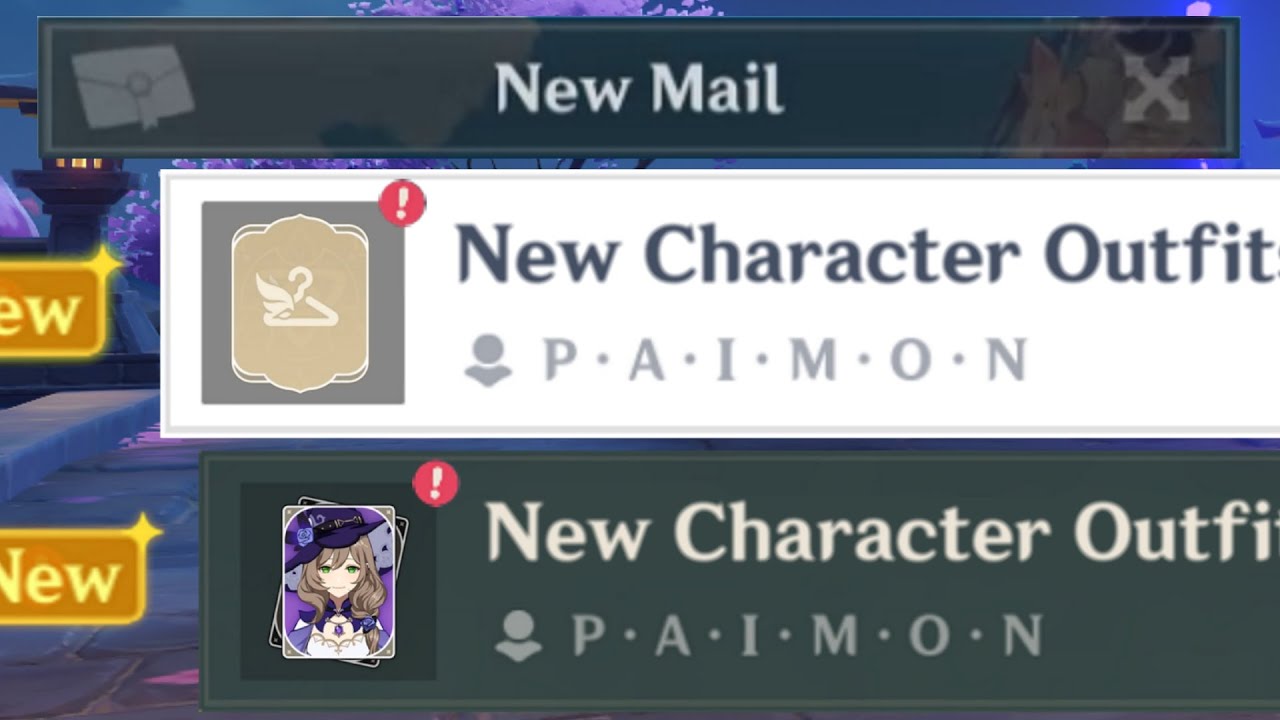The width and height of the screenshot is (1280, 720).
Task: Click red alert badge on hanger icon
Action: [x=402, y=204]
